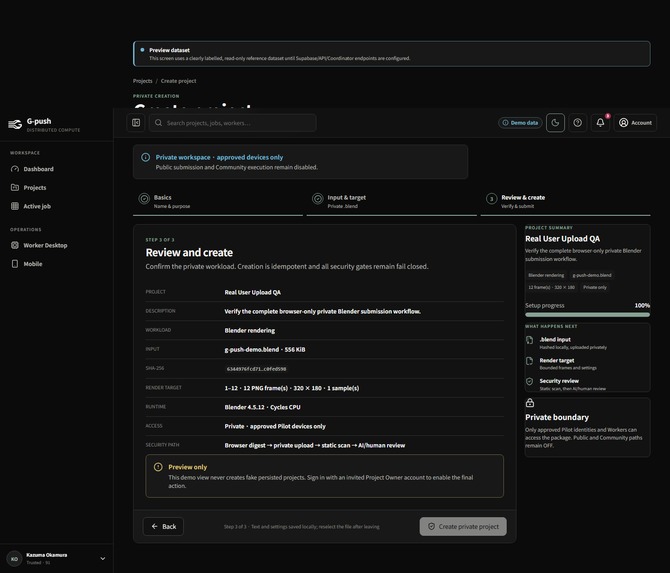Screen dimensions: 670x573
Task: Click the Setup progress bar
Action: tap(588, 315)
